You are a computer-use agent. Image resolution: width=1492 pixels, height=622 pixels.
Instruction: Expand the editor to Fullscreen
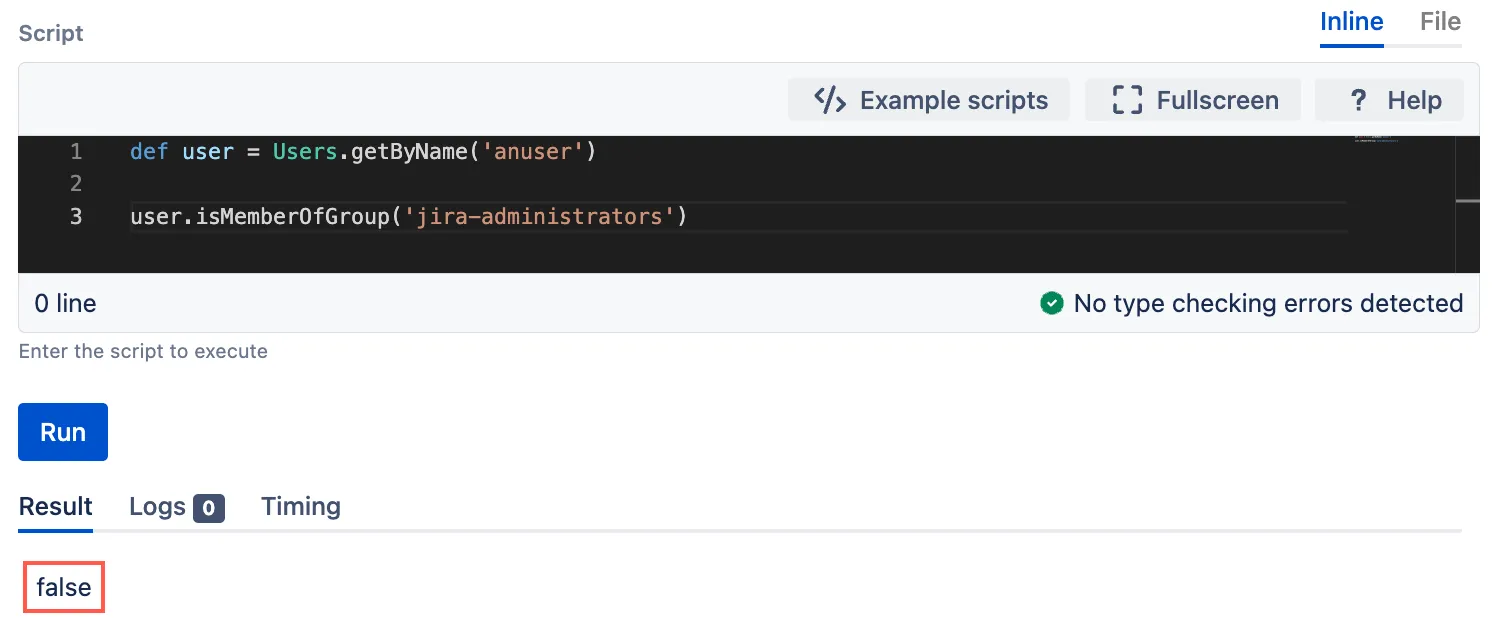(x=1193, y=100)
